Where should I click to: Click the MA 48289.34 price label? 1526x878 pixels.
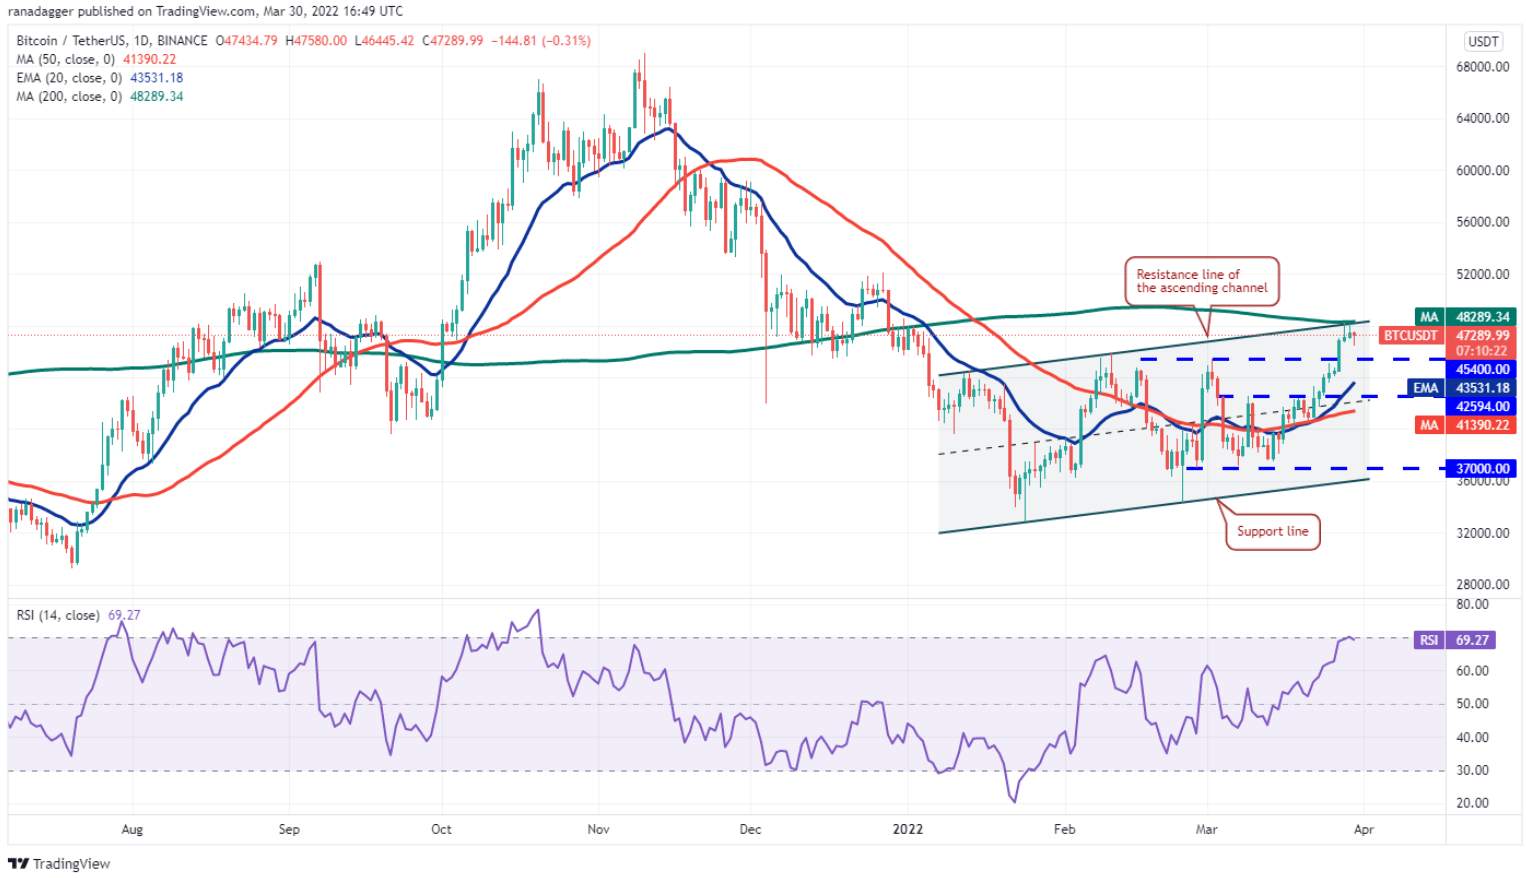(x=1465, y=317)
